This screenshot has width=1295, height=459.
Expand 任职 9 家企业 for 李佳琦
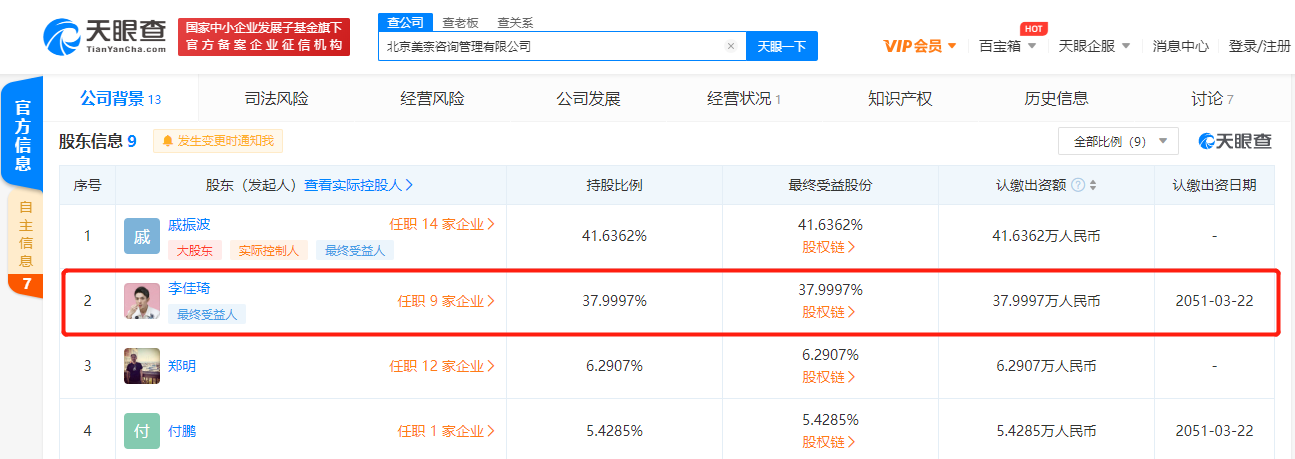(x=447, y=300)
